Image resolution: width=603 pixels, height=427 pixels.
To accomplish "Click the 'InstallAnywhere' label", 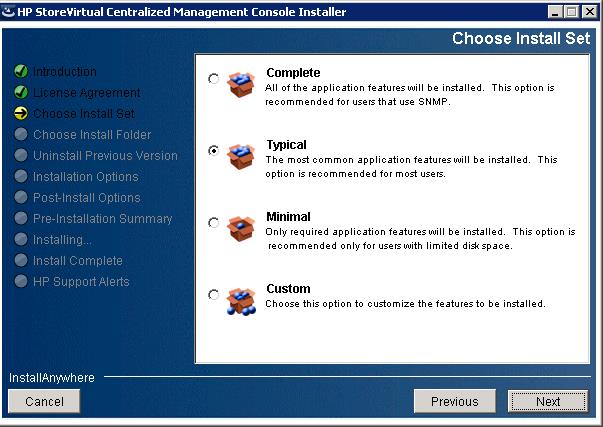I will tap(52, 378).
